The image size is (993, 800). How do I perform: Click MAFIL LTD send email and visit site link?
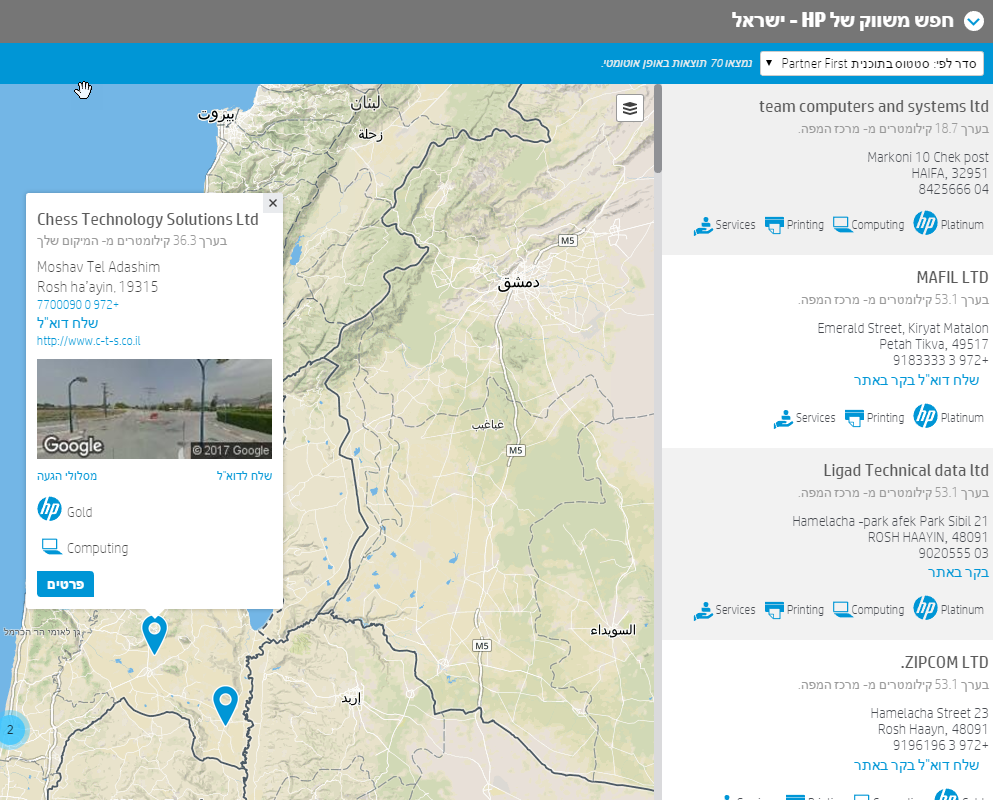916,380
